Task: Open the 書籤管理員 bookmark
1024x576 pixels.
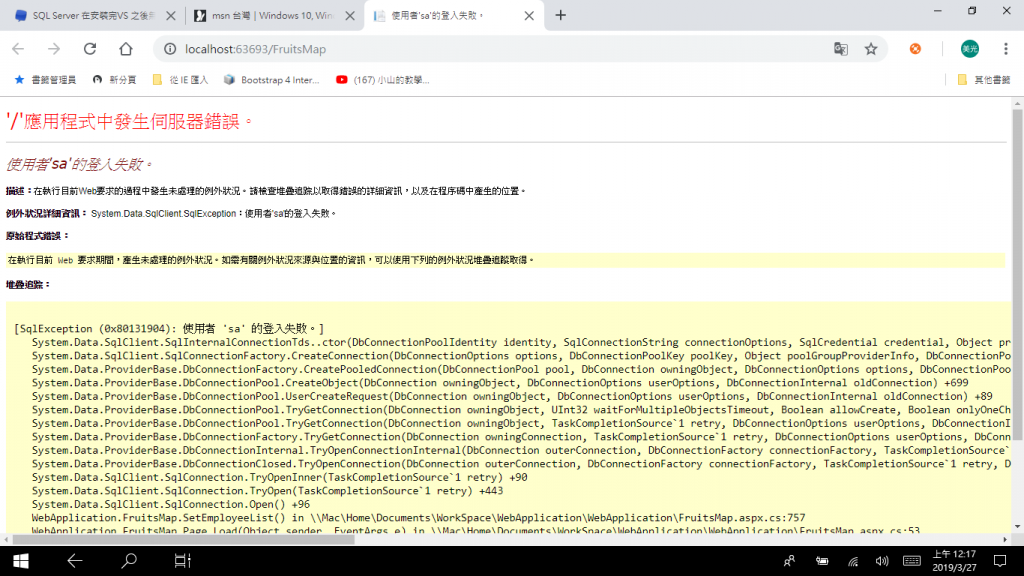Action: click(45, 80)
